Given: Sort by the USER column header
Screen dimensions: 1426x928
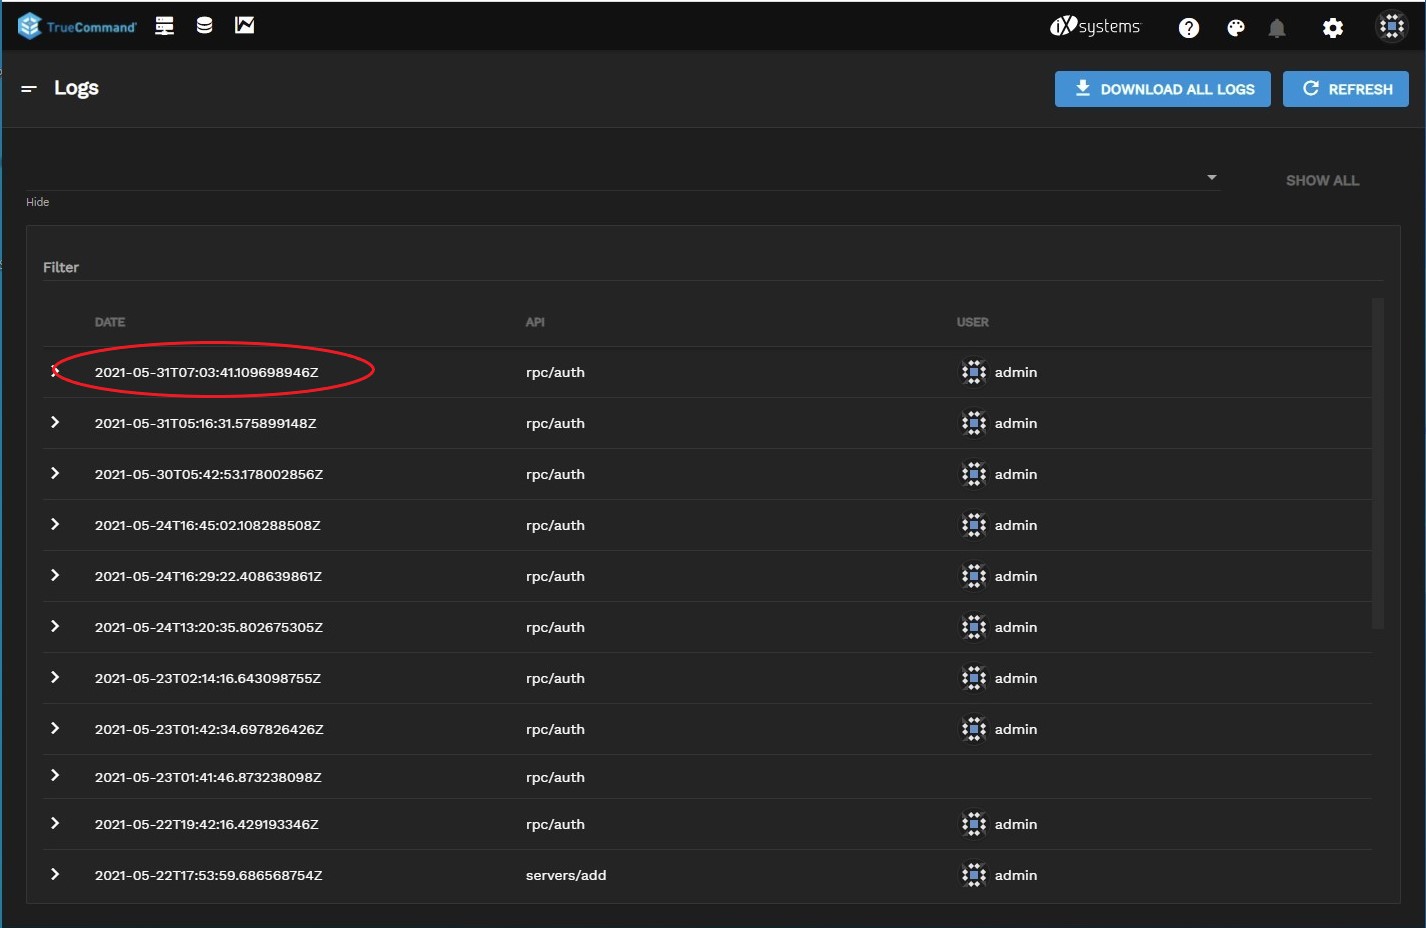Looking at the screenshot, I should [x=972, y=322].
